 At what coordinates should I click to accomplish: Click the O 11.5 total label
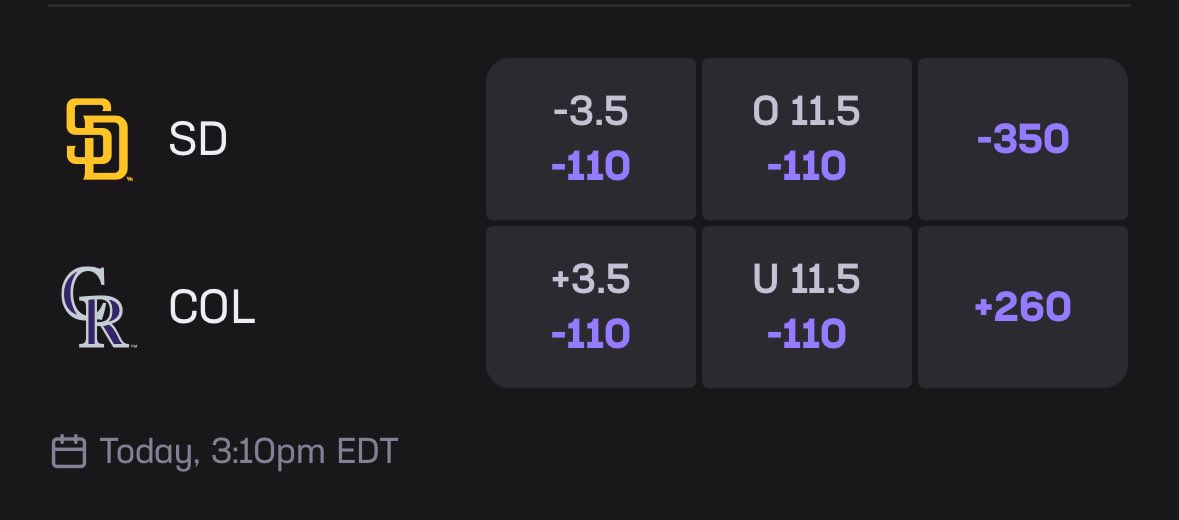[x=807, y=112]
